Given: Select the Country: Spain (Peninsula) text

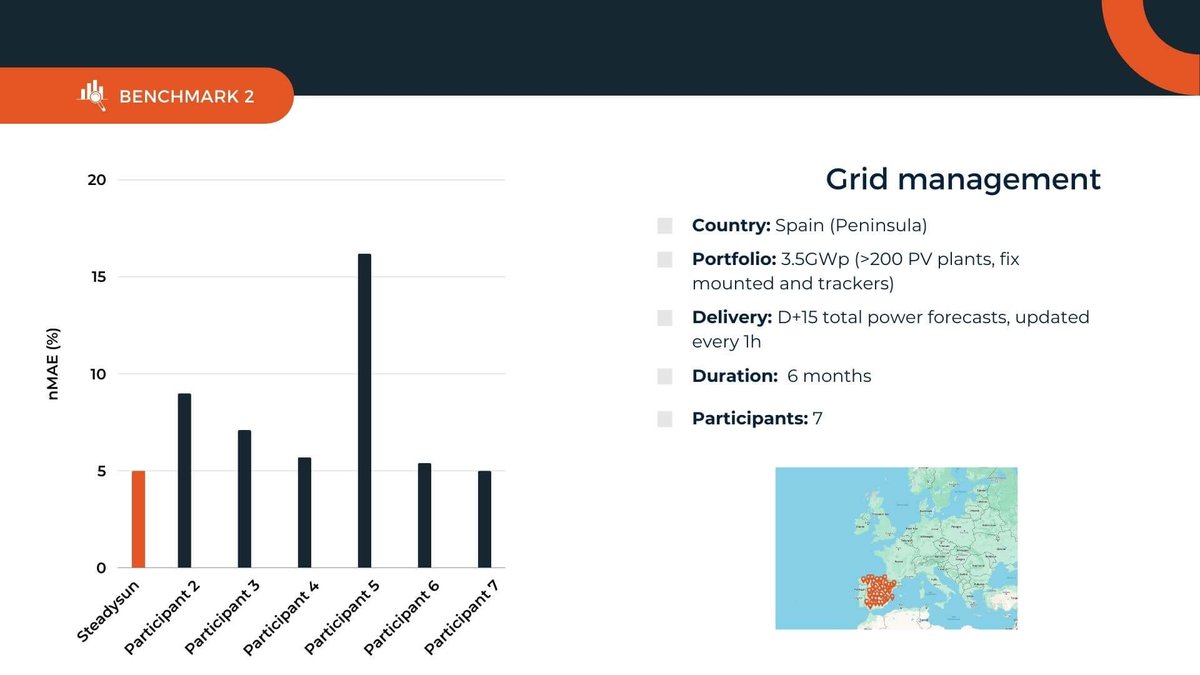Looking at the screenshot, I should [x=810, y=226].
